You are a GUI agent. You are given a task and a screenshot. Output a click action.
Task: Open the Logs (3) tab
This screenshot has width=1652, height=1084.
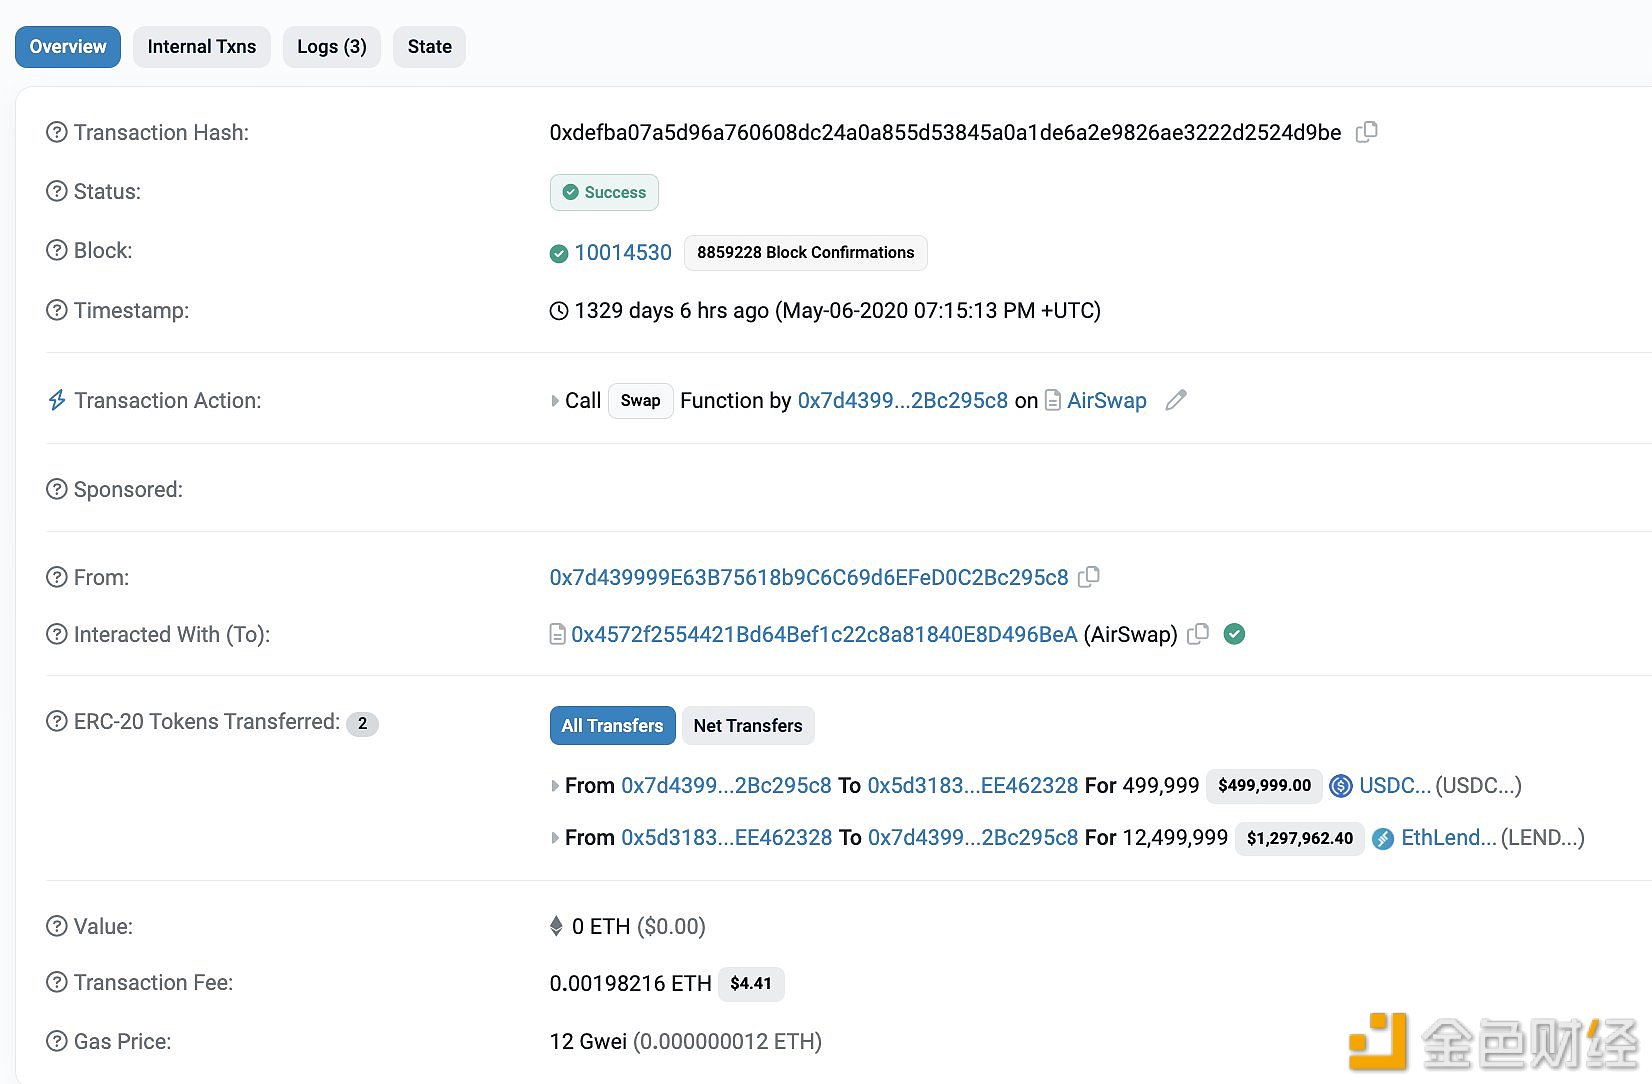[x=332, y=47]
